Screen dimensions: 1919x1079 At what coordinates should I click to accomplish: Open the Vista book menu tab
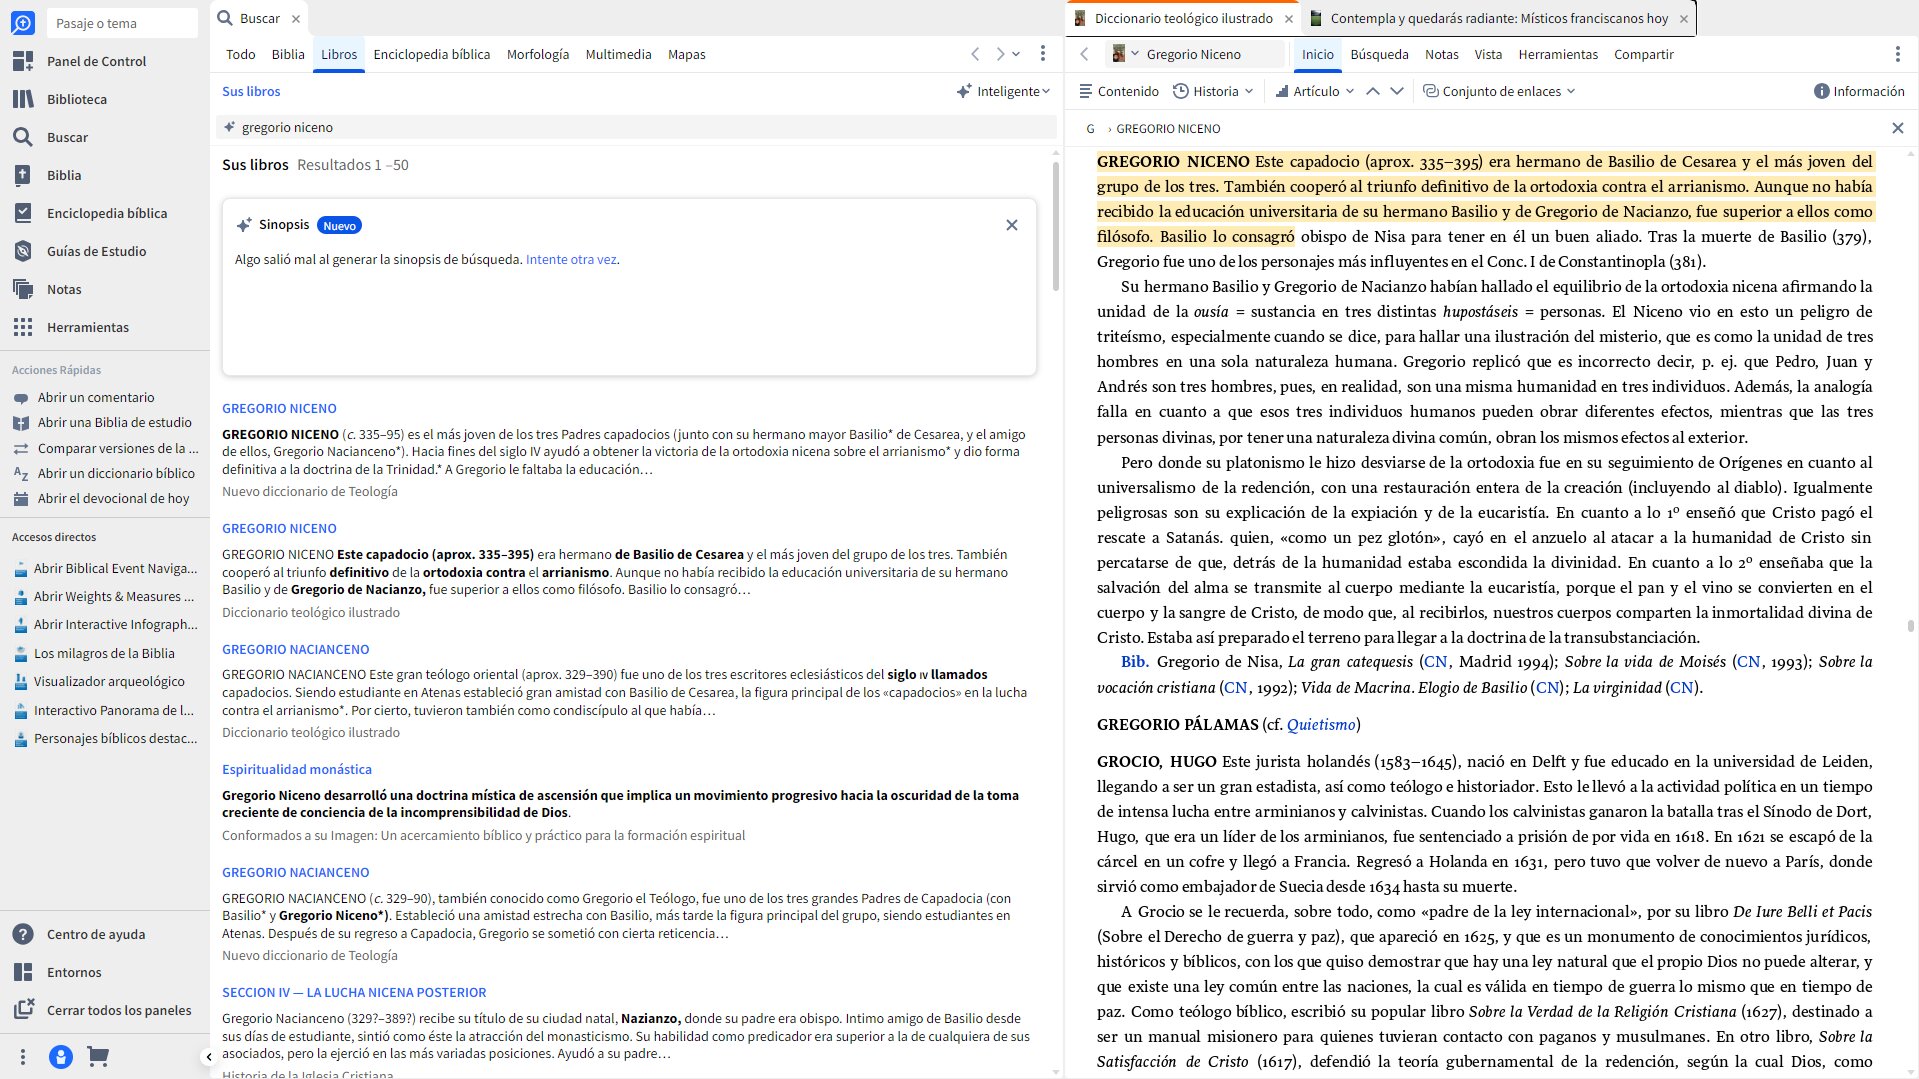[1488, 54]
